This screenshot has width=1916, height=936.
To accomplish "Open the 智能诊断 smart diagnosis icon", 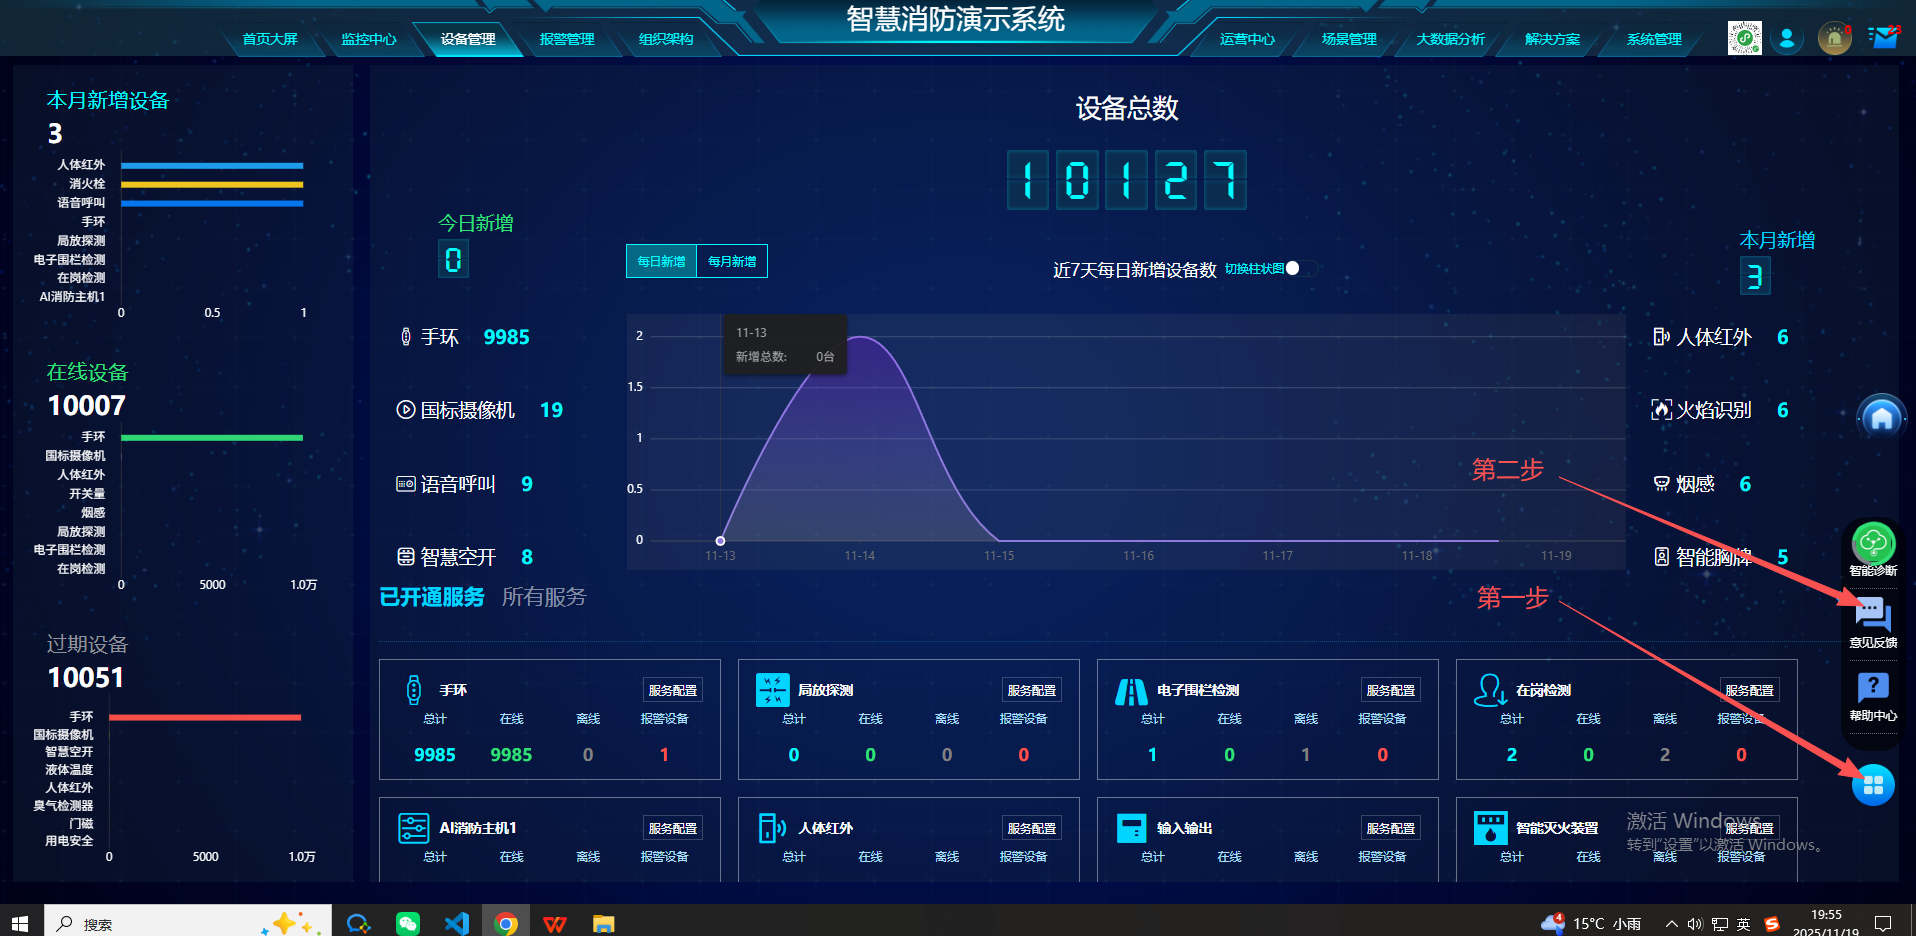I will coord(1873,545).
